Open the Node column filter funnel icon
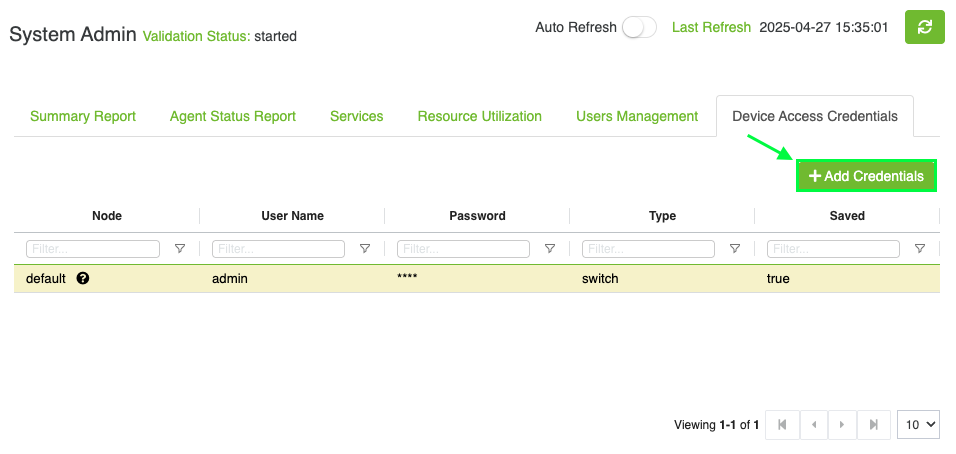Viewport: 956px width, 454px height. [180, 249]
